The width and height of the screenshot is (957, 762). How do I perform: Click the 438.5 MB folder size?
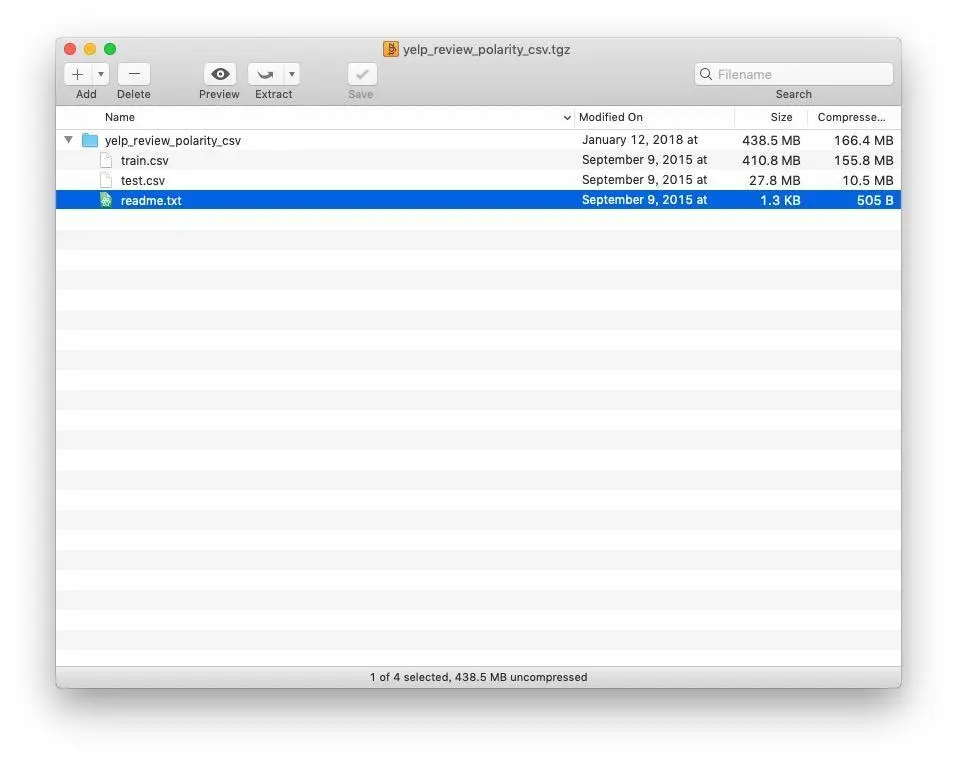coord(771,140)
